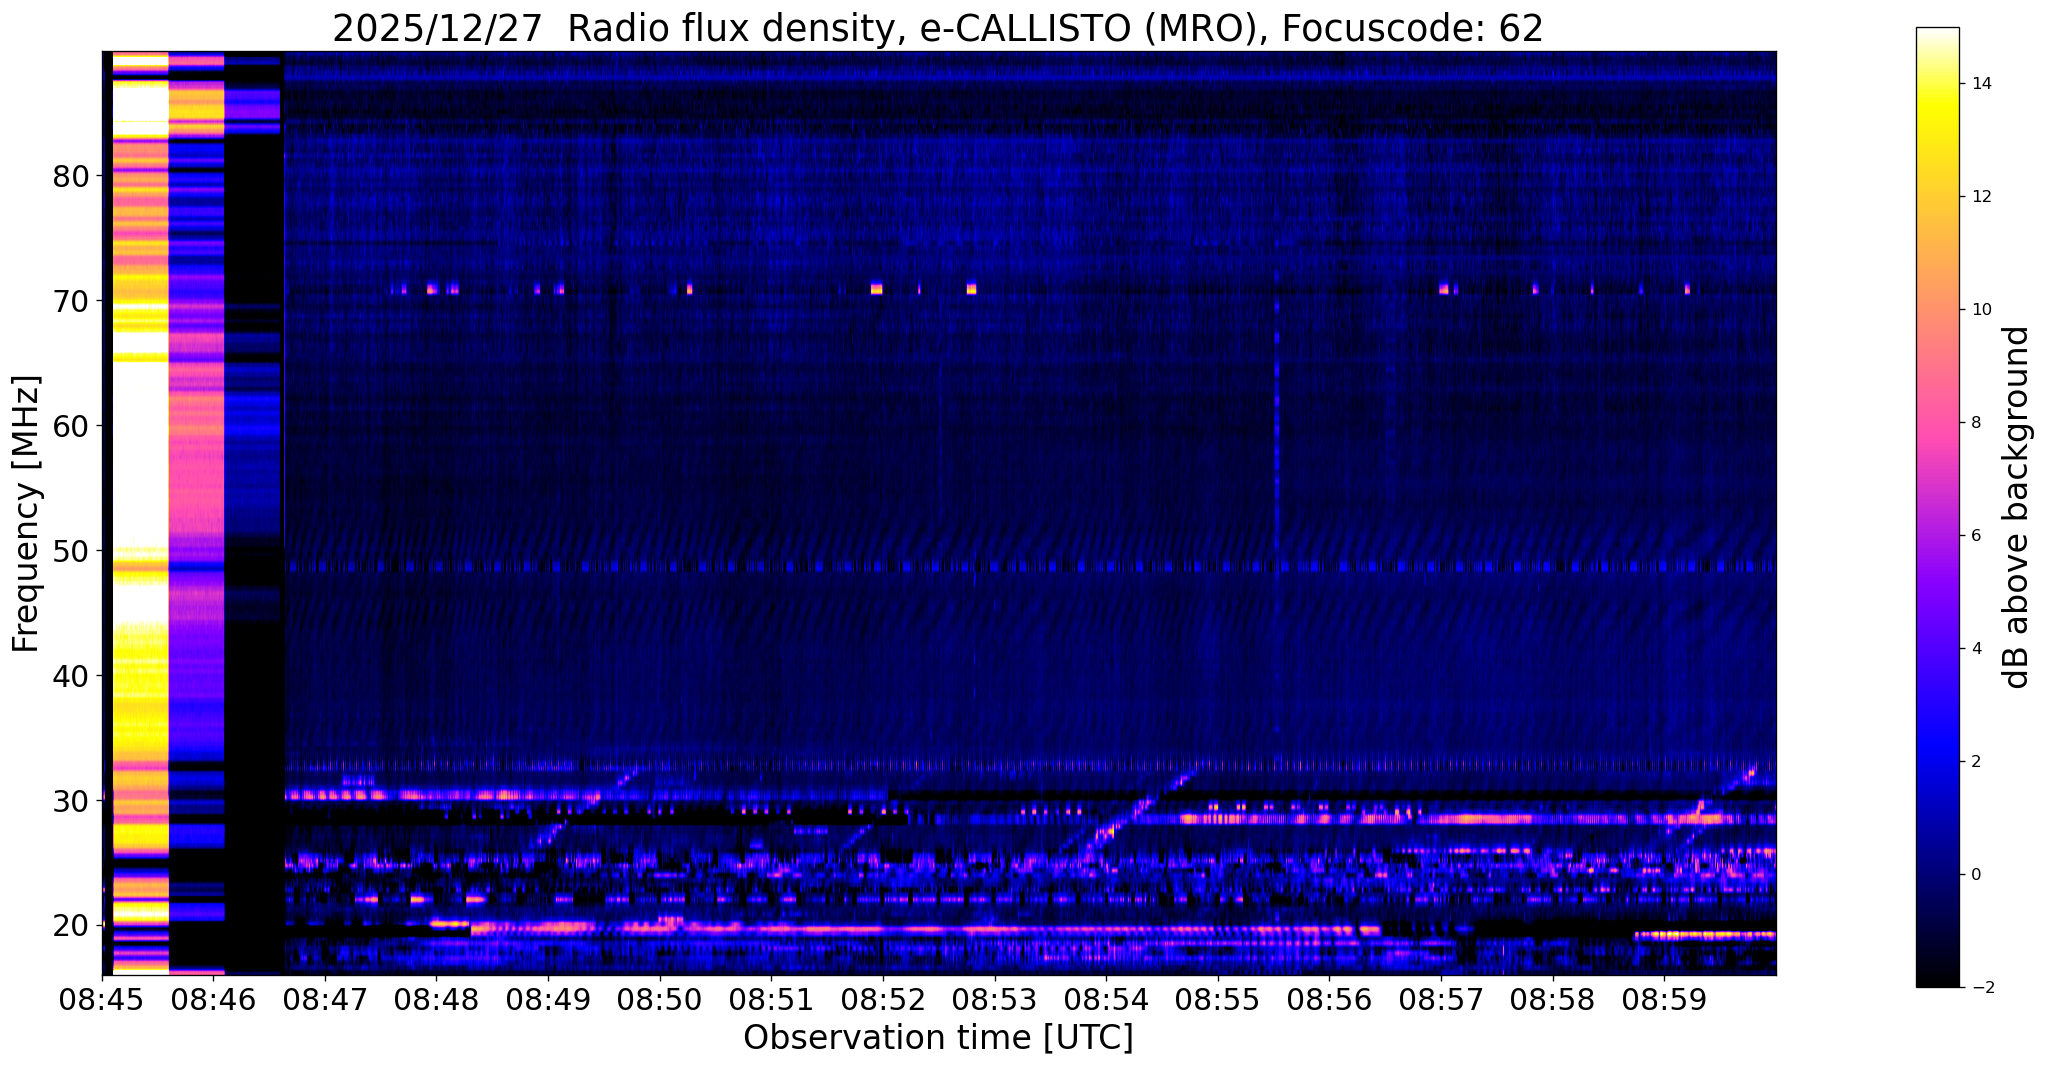The image size is (2047, 1067).
Task: Click the 'Observation time [UTC]' axis label
Action: [938, 1038]
